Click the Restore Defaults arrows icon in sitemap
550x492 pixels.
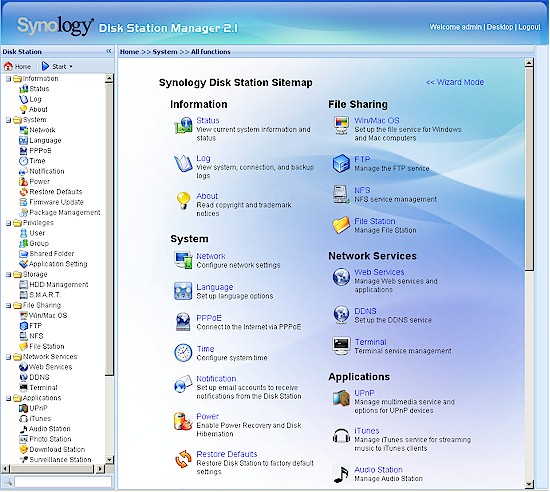point(183,459)
